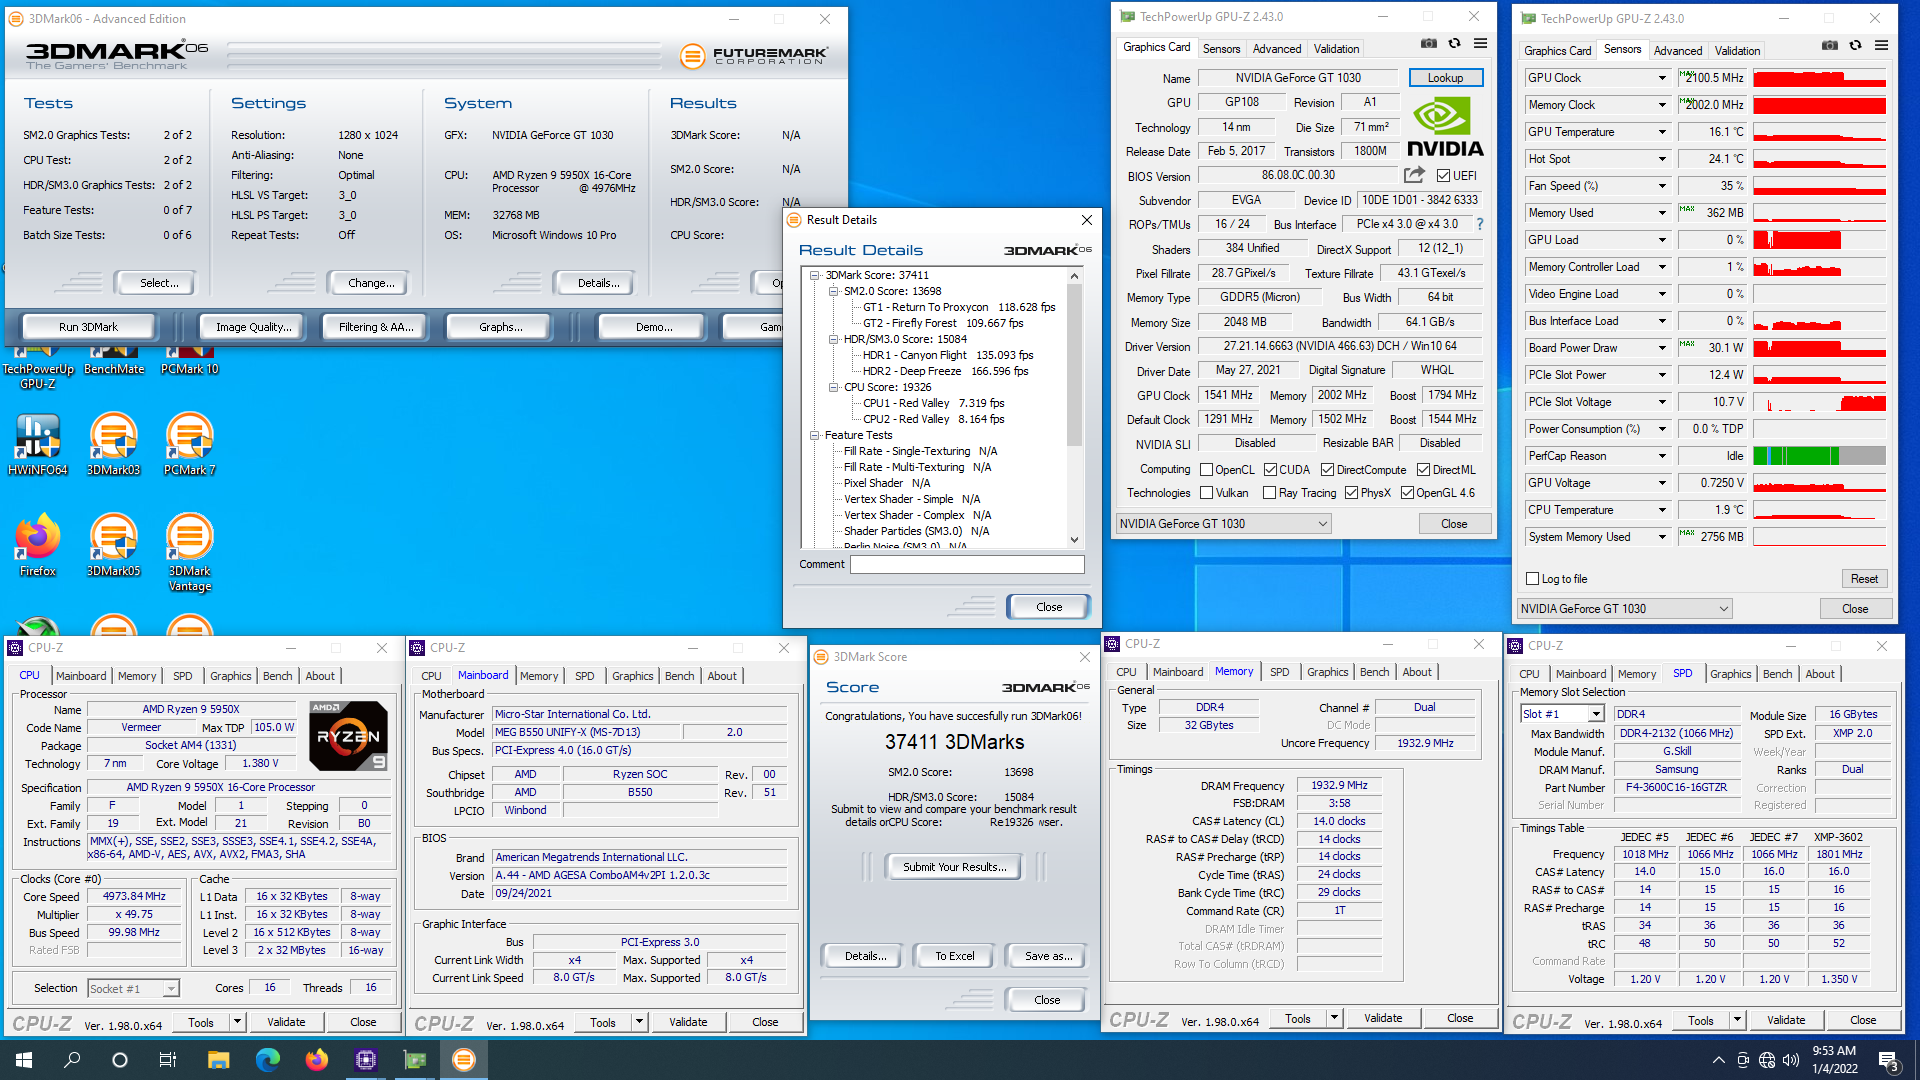Toggle the Vulkan checkbox
Image resolution: width=1920 pixels, height=1080 pixels.
point(1206,493)
